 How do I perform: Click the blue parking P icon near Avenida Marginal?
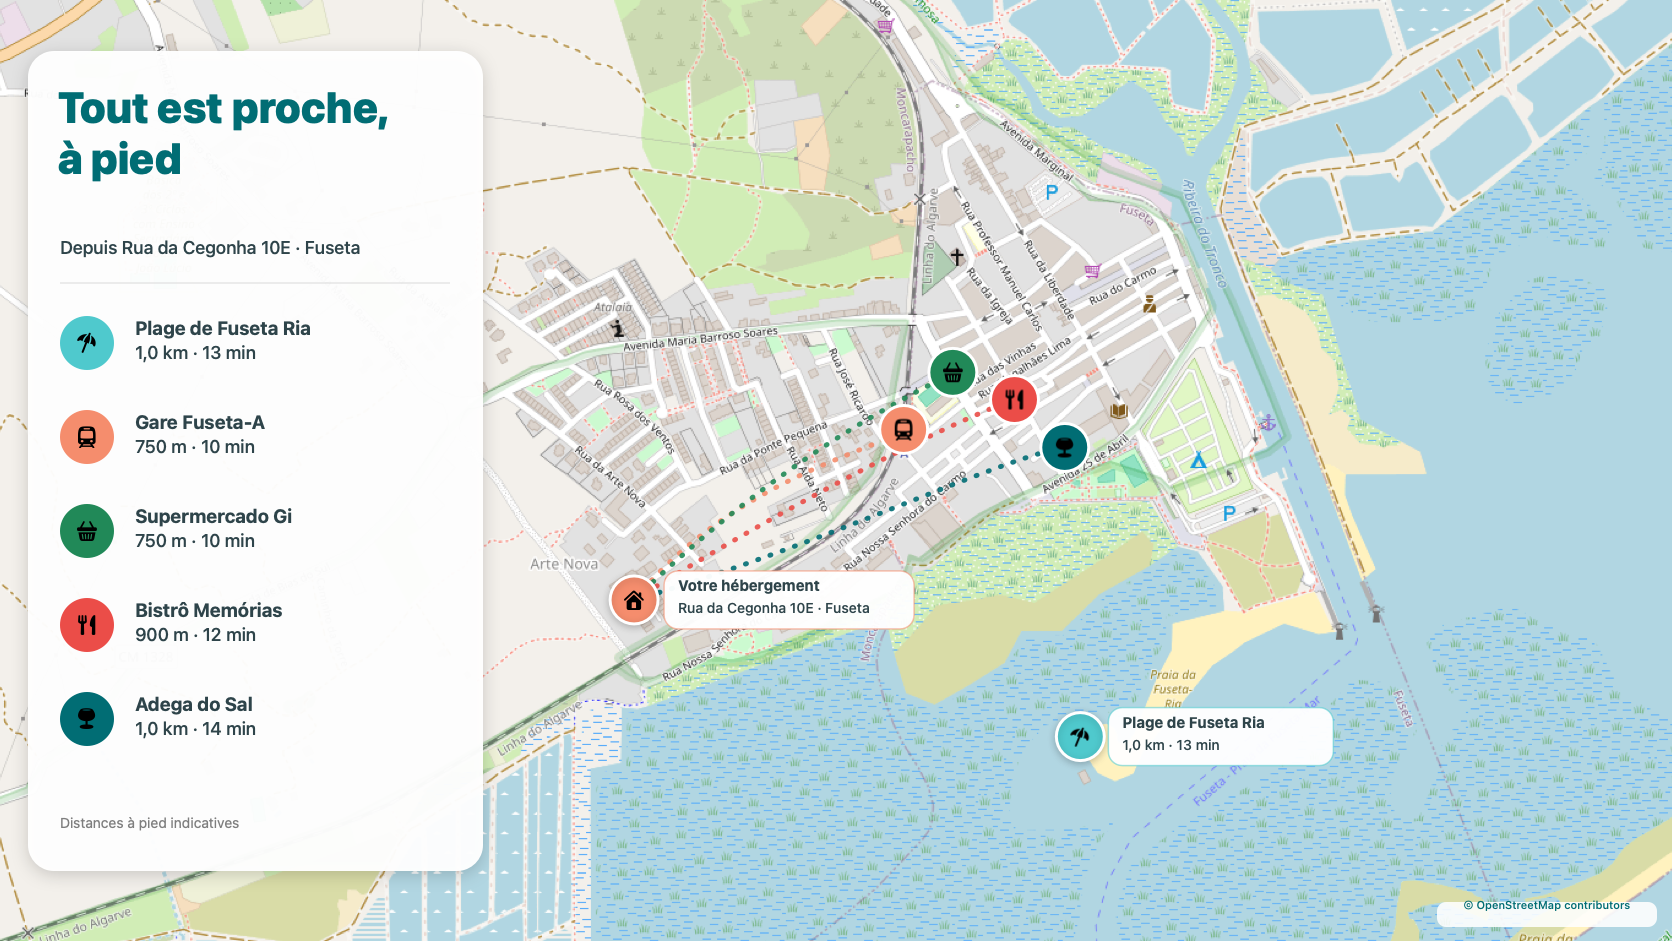pyautogui.click(x=1051, y=192)
